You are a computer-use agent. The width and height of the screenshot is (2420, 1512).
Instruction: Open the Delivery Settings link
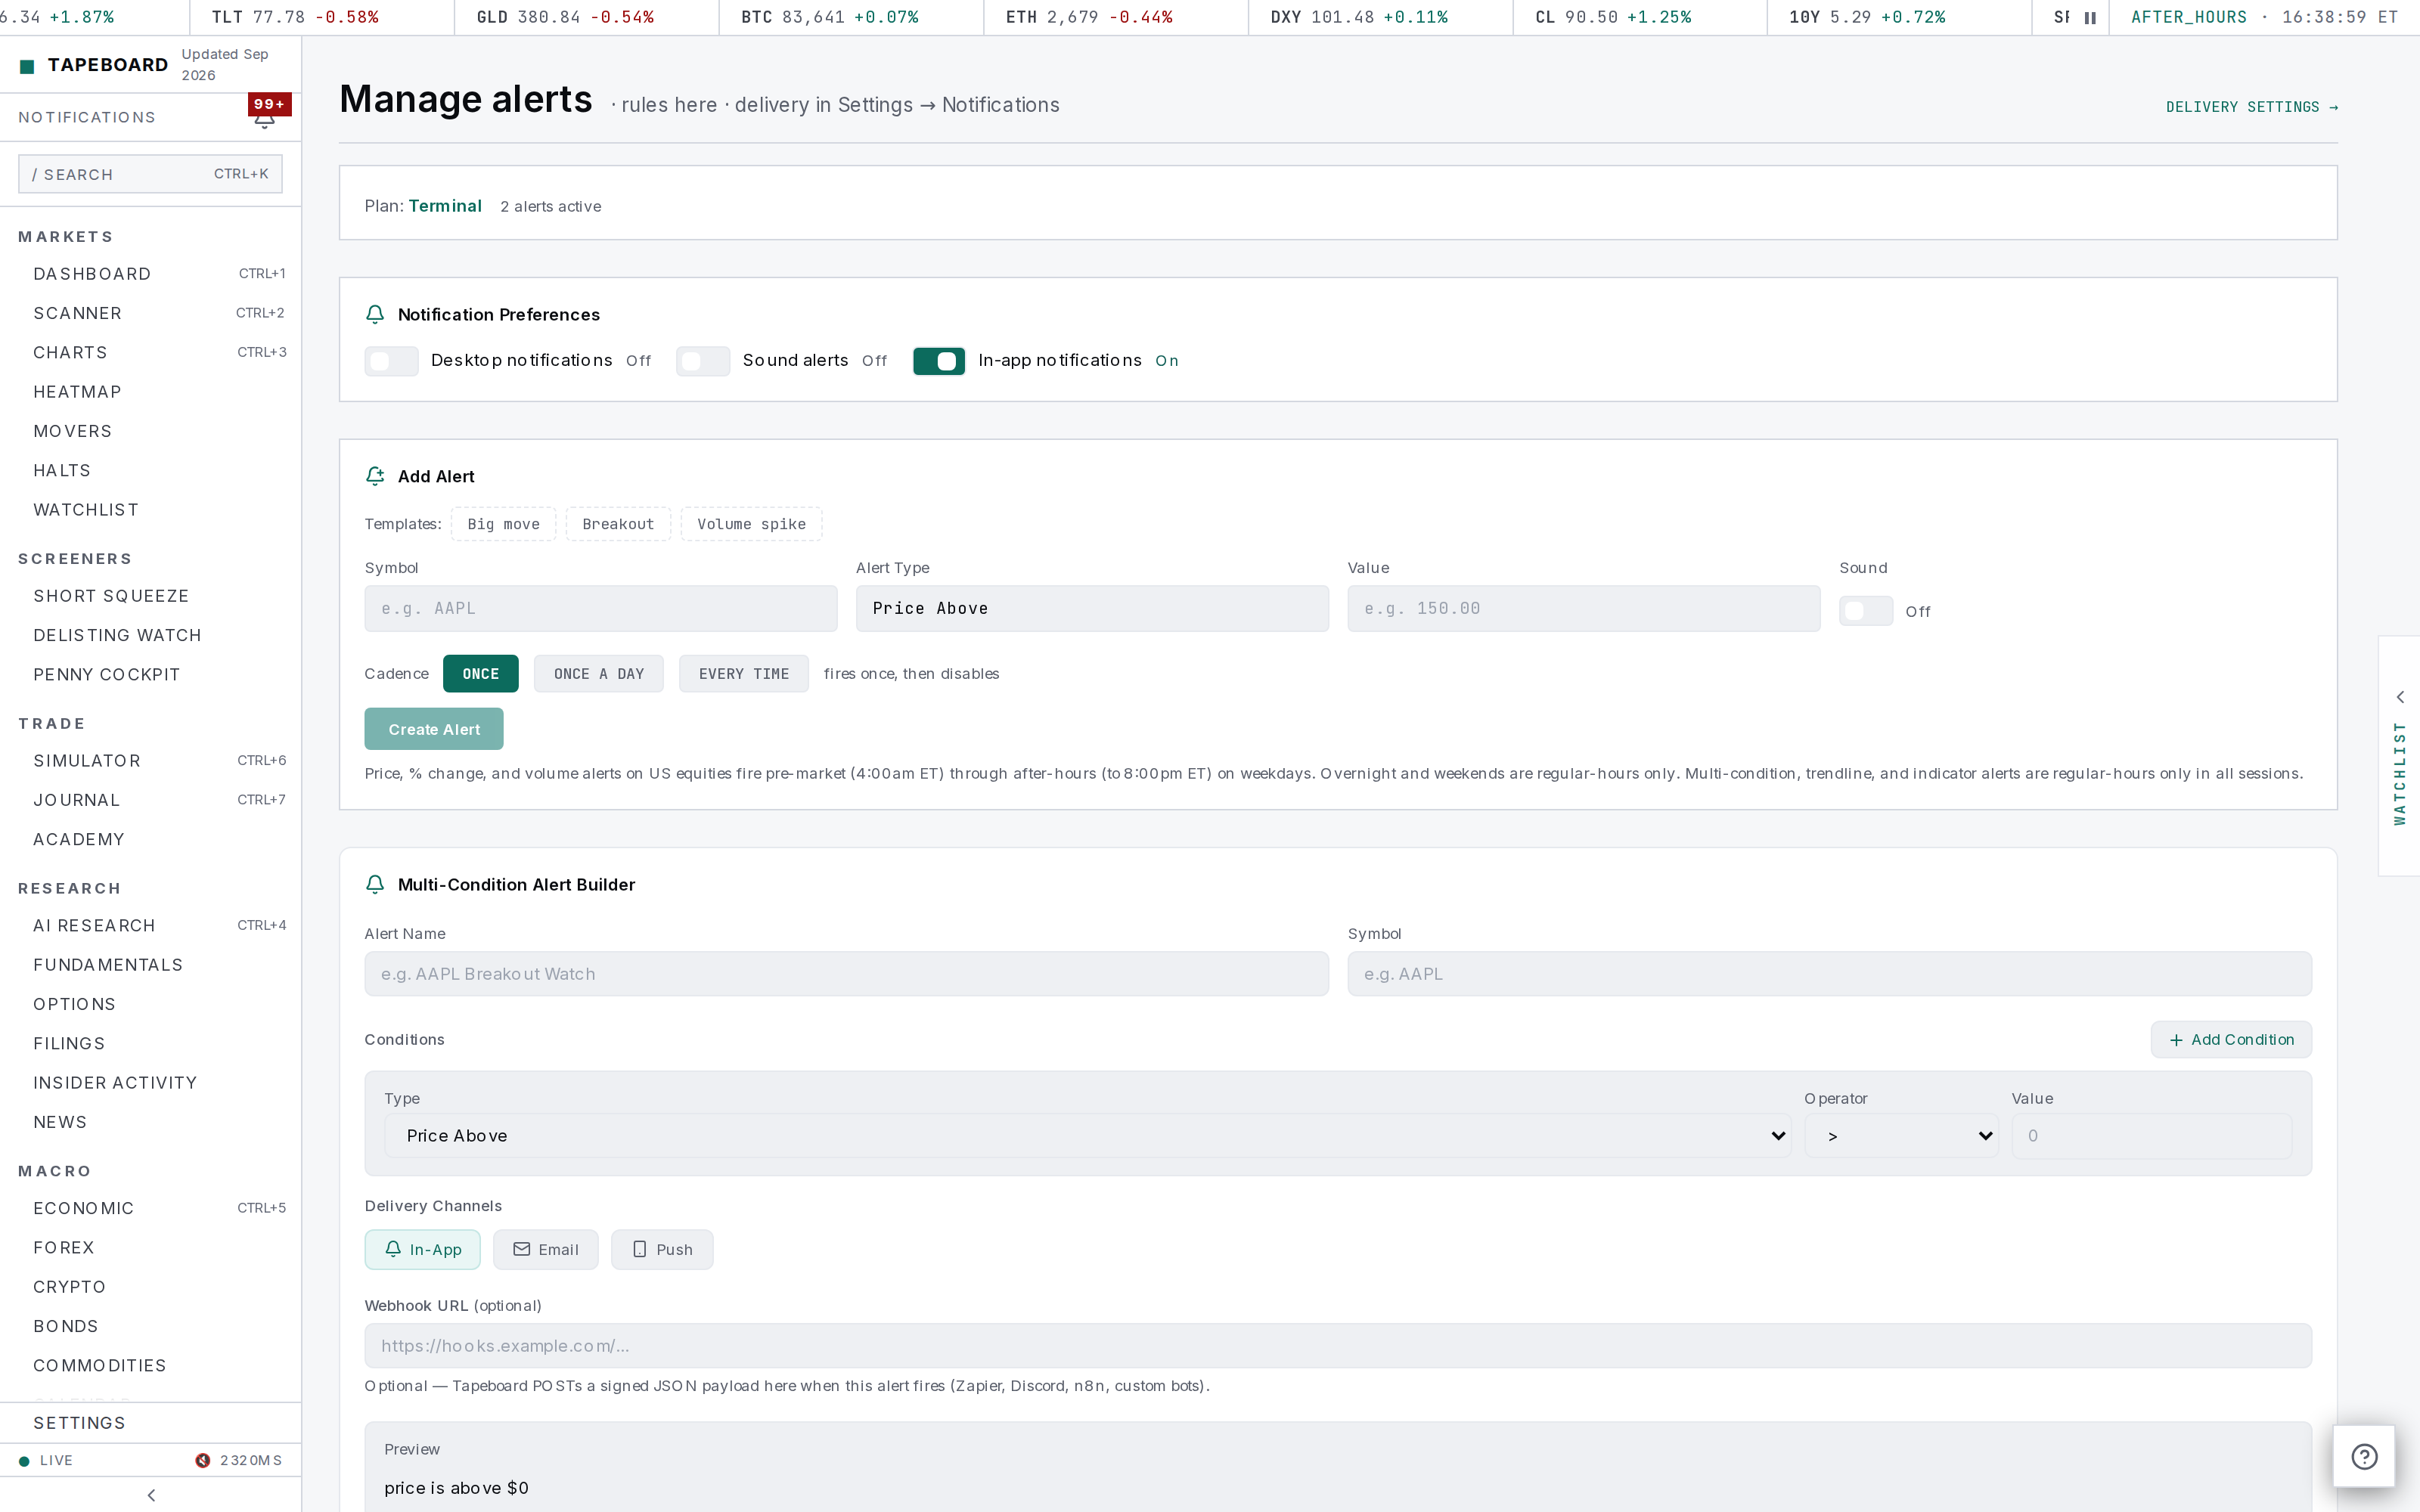tap(2252, 107)
